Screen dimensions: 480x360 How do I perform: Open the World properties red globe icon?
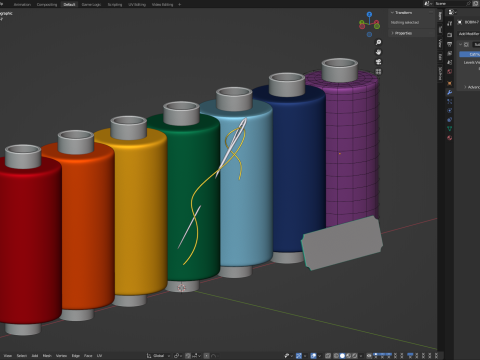point(449,71)
